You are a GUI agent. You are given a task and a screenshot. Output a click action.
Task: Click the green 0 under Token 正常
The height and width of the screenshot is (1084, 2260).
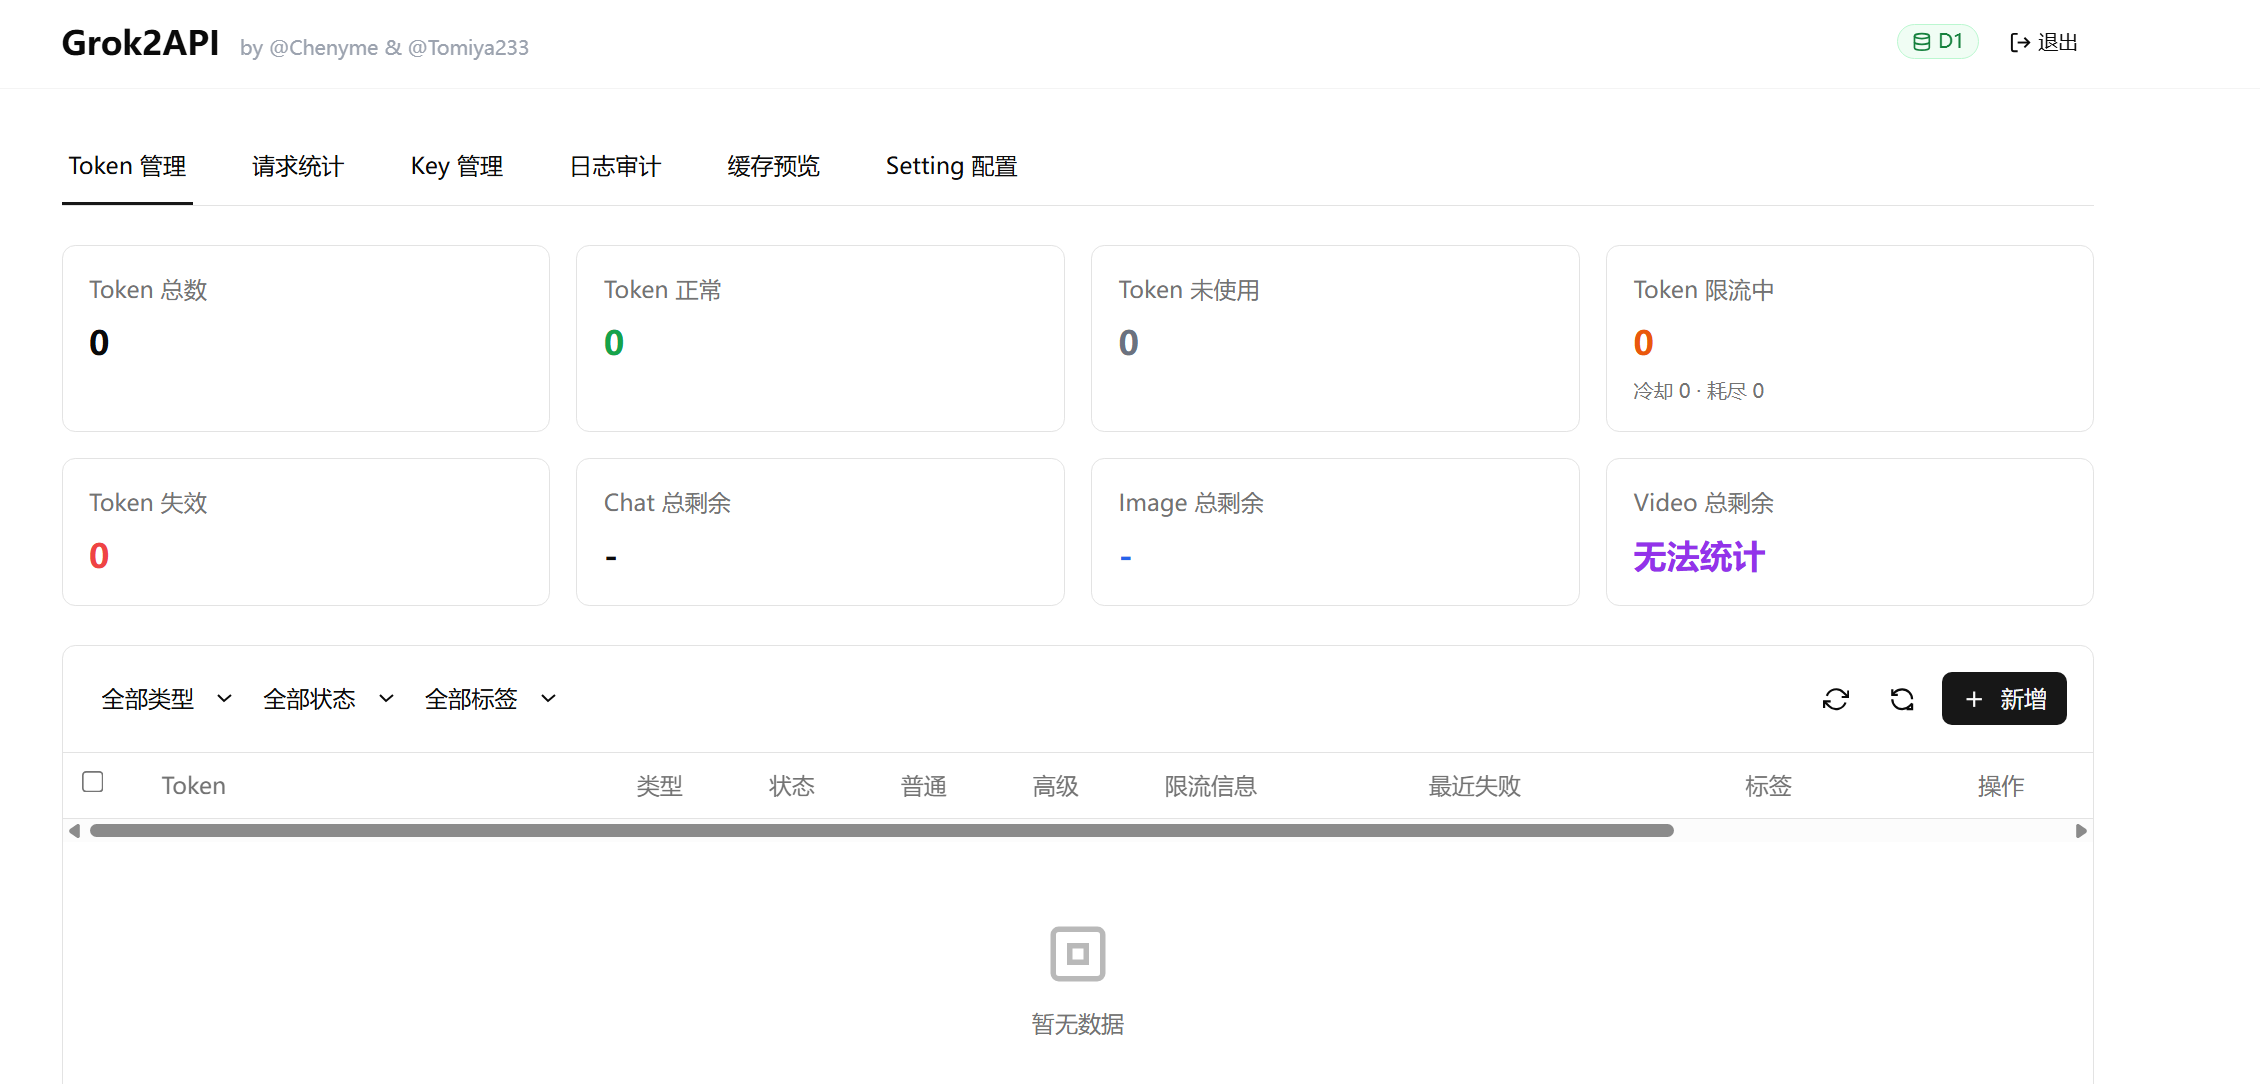(x=614, y=343)
